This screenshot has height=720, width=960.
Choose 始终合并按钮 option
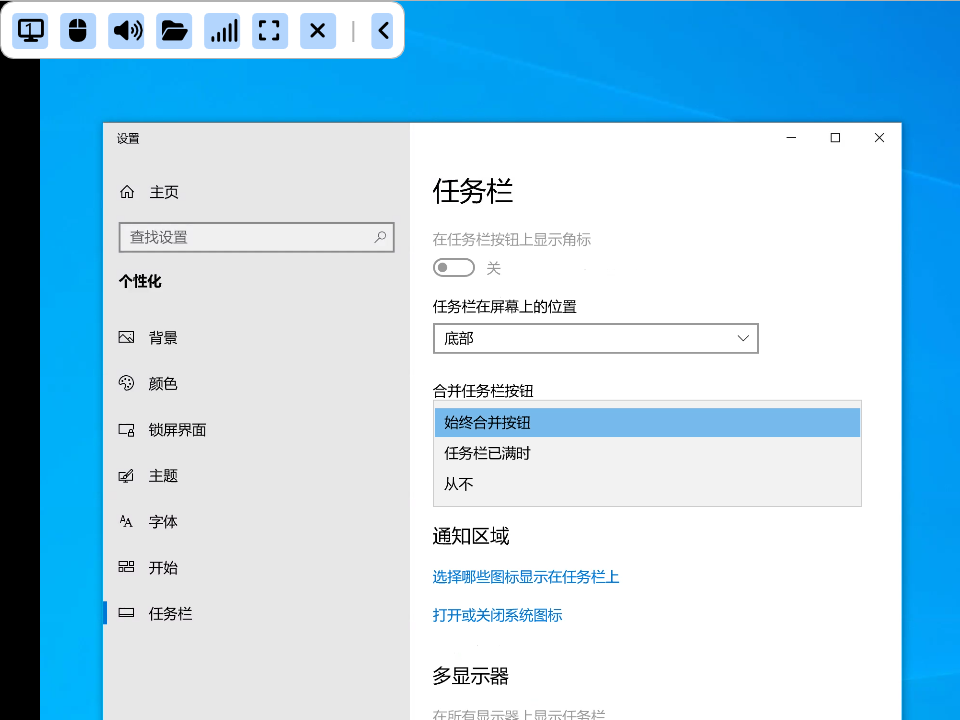pyautogui.click(x=647, y=422)
